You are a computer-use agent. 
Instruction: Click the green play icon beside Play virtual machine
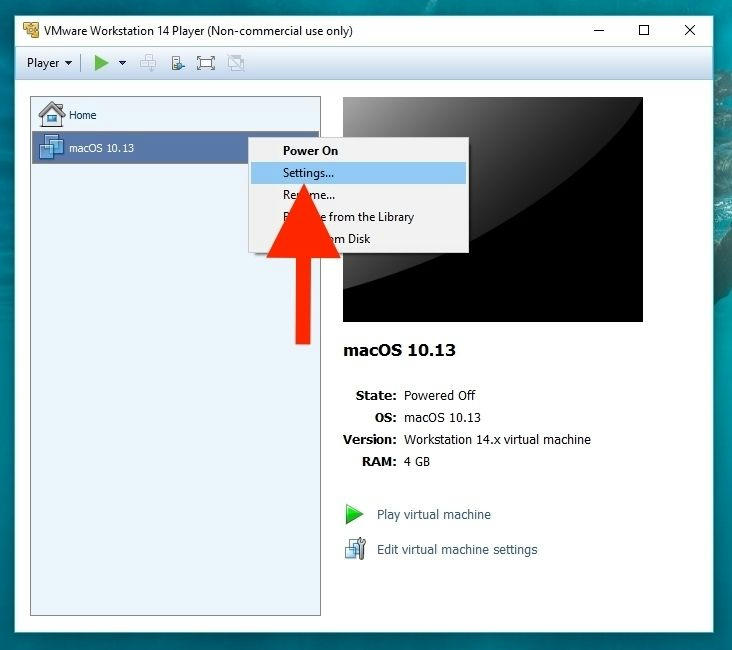[x=354, y=515]
